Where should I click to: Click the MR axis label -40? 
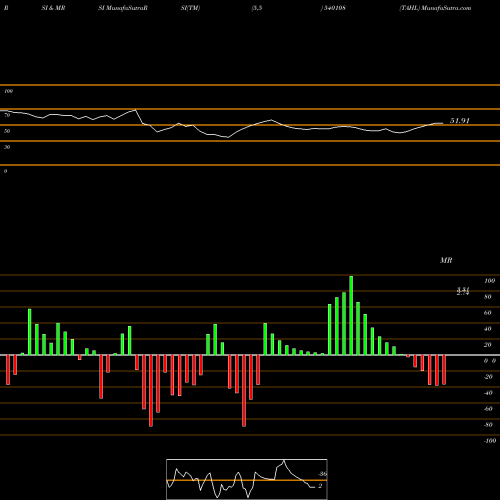click(488, 393)
